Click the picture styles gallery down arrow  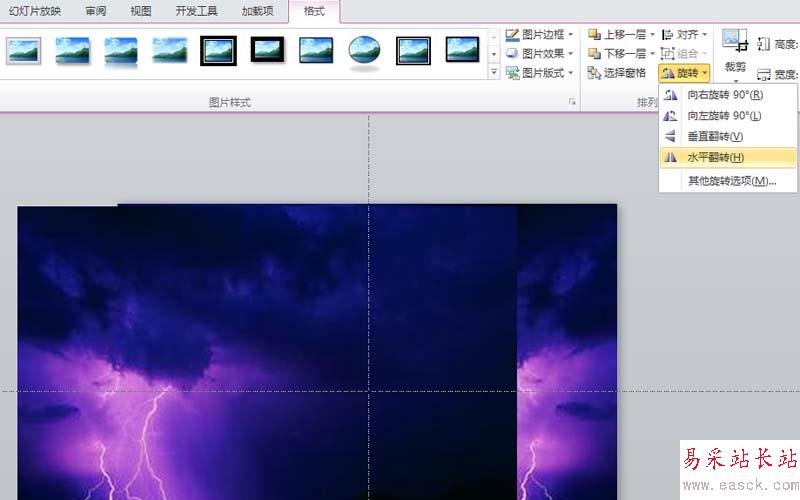pyautogui.click(x=493, y=54)
